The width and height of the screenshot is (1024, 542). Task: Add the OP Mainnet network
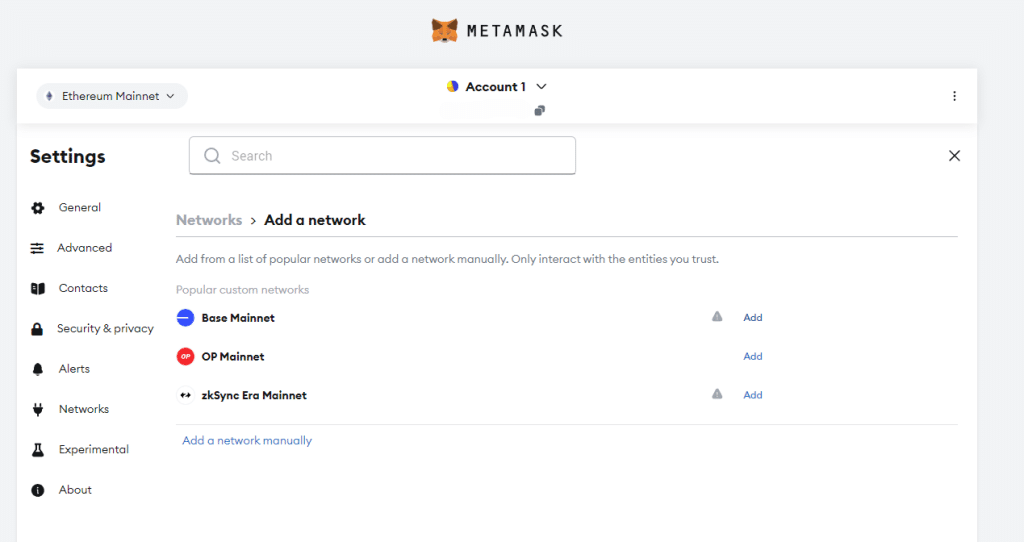753,356
